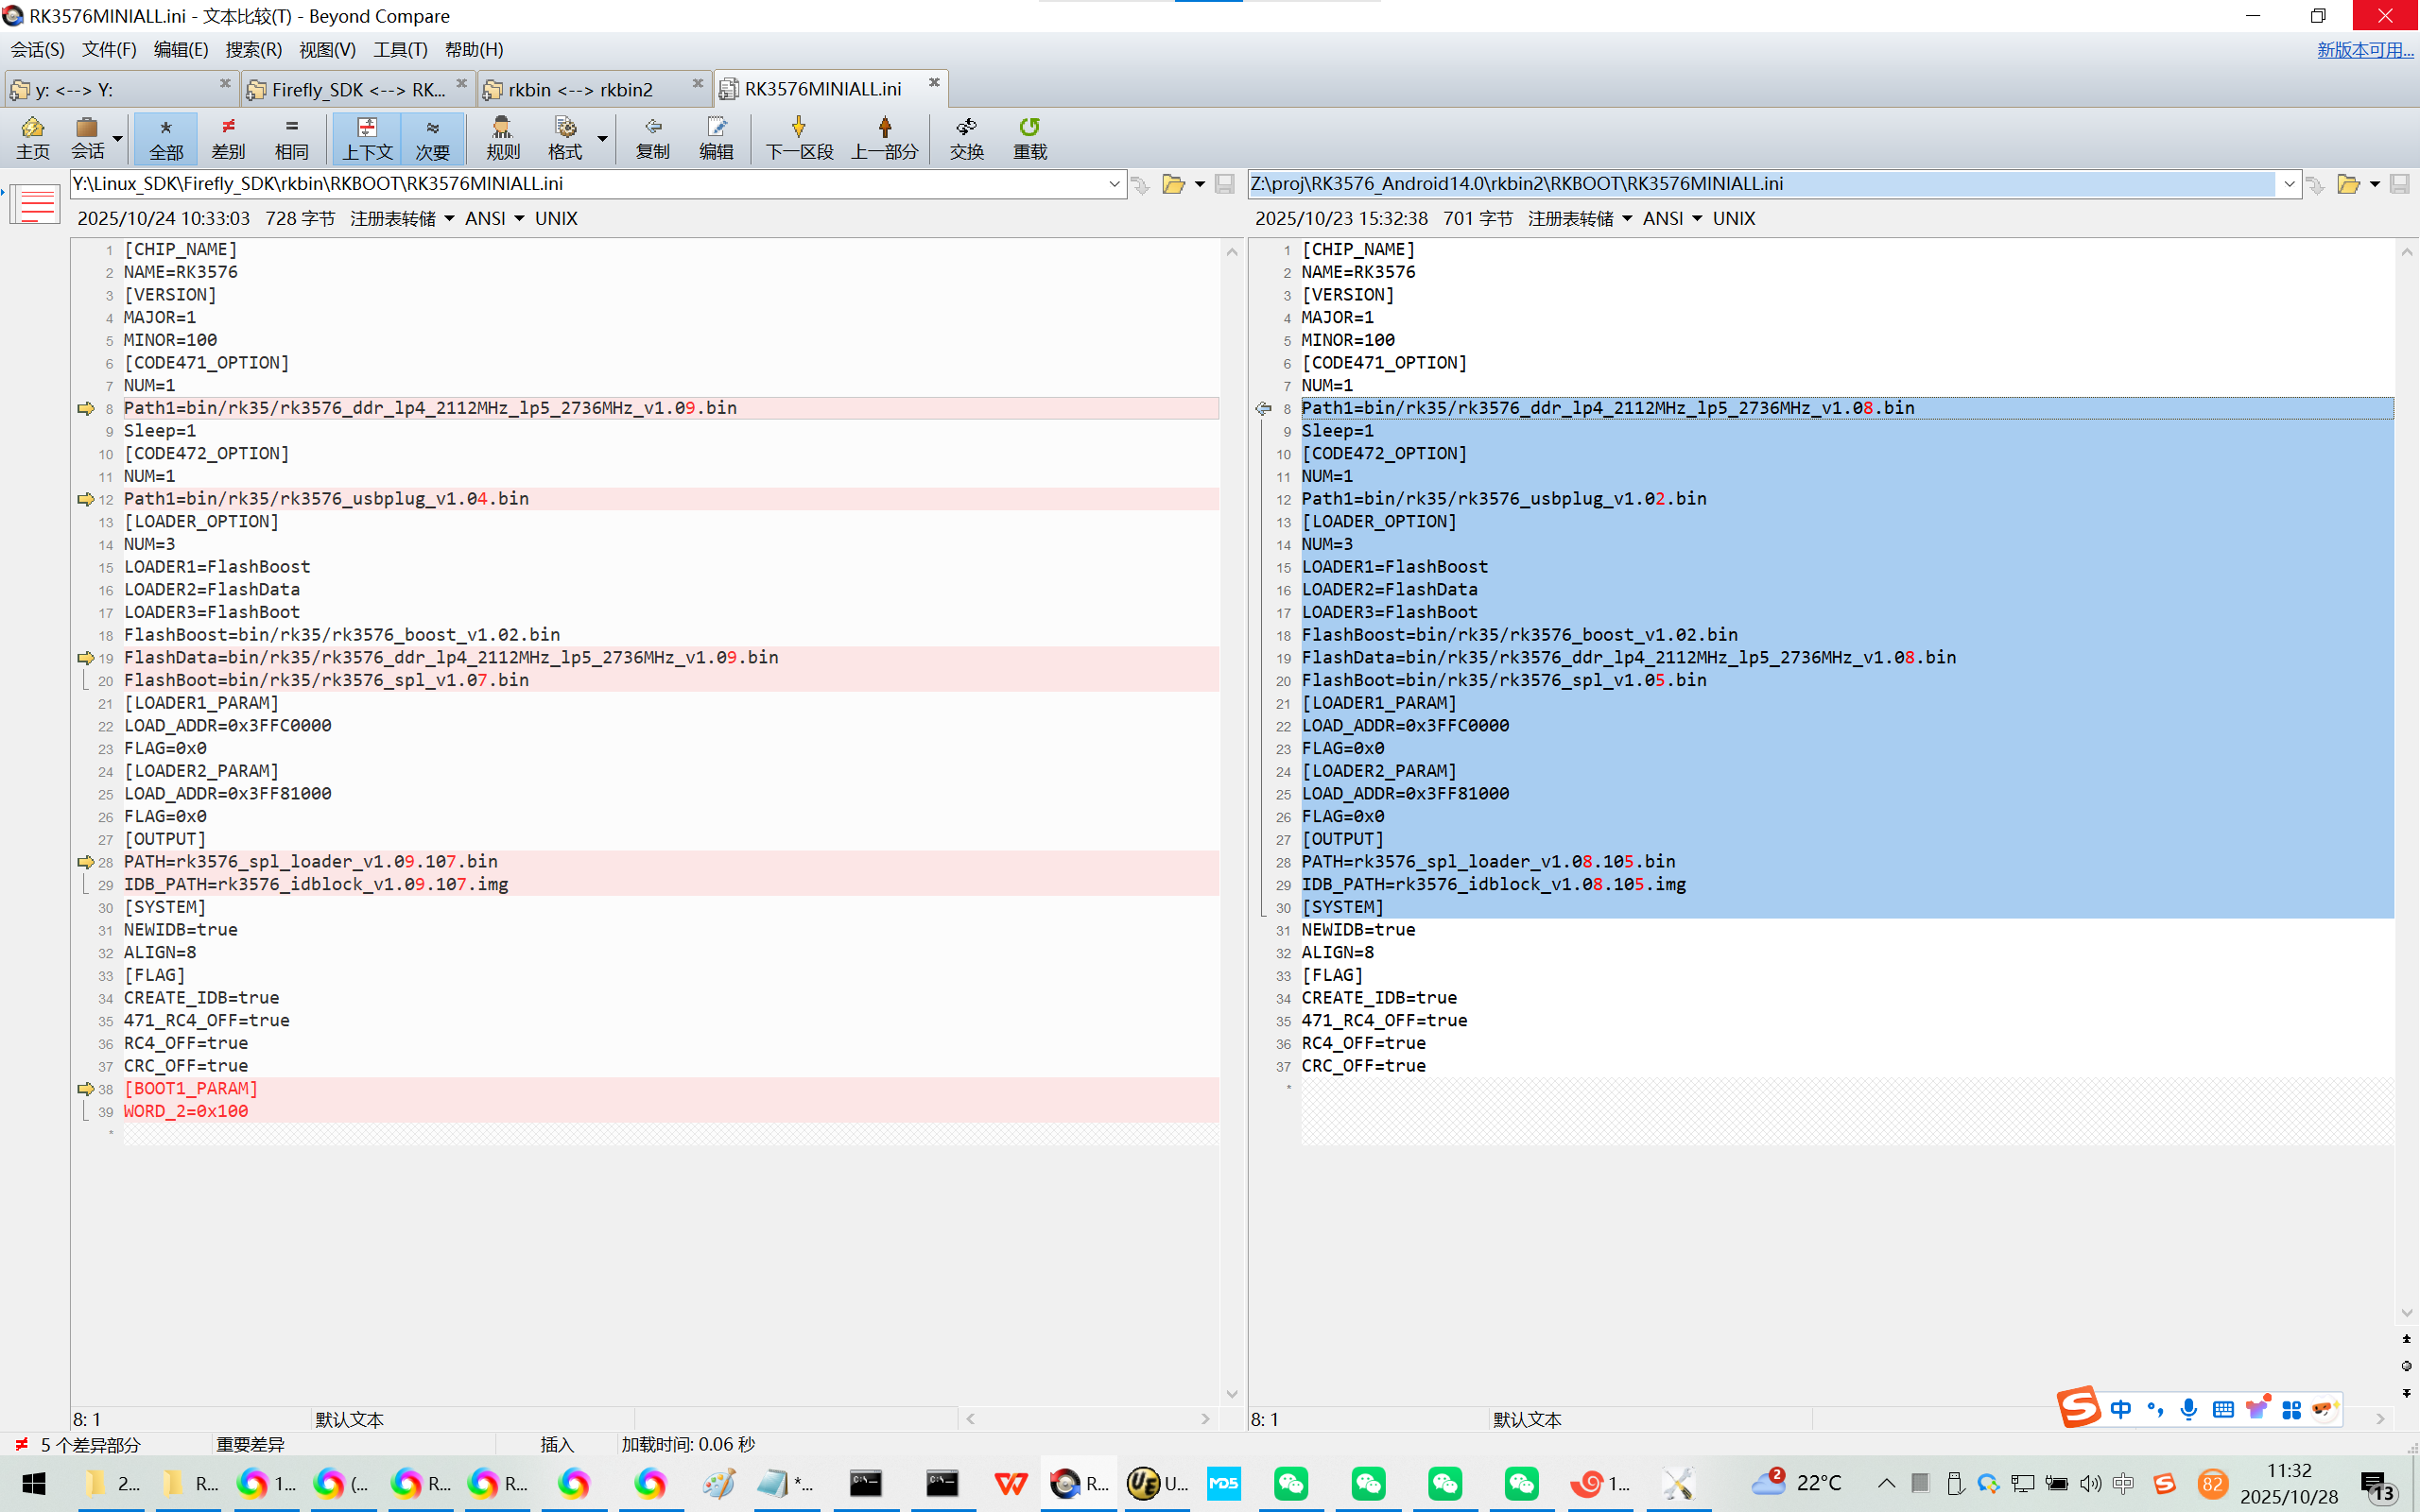Viewport: 2420px width, 1512px height.
Task: Toggle Show All (全部) display filter
Action: [x=166, y=137]
